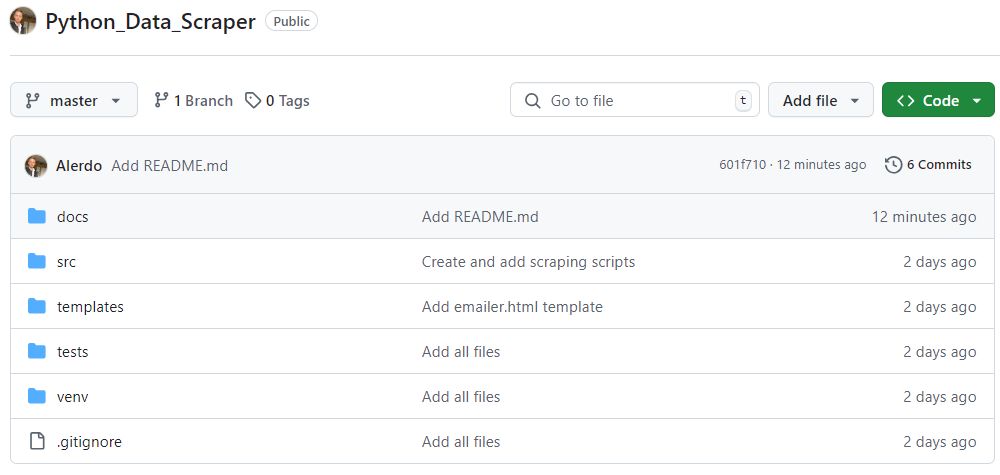Click the Alerdo avatar in commit row

coord(36,166)
